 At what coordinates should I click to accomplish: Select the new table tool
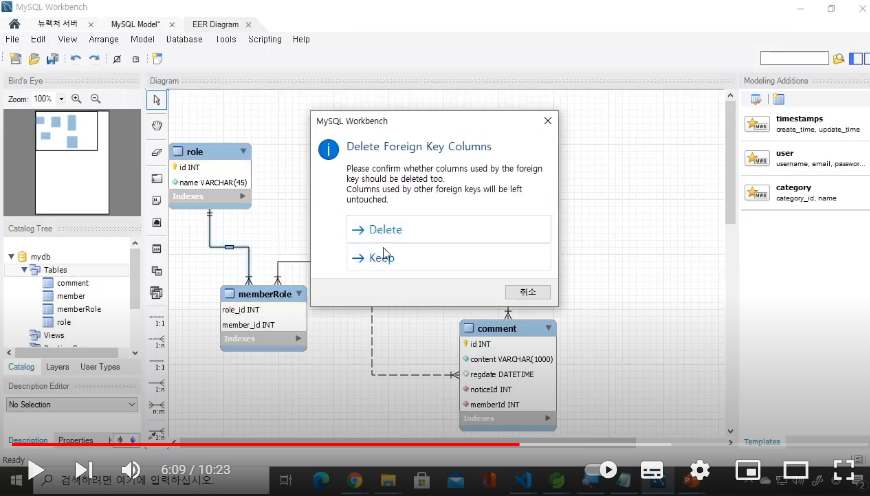[x=157, y=249]
